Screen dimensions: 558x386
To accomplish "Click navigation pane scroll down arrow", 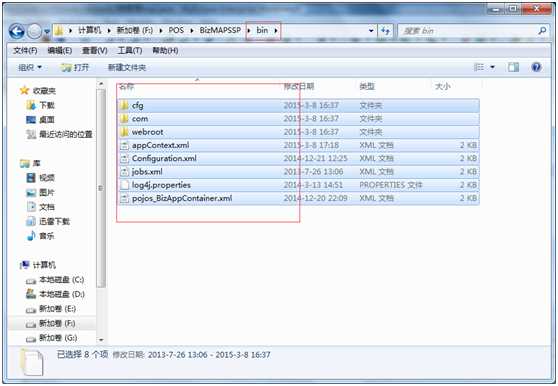I will 101,340.
